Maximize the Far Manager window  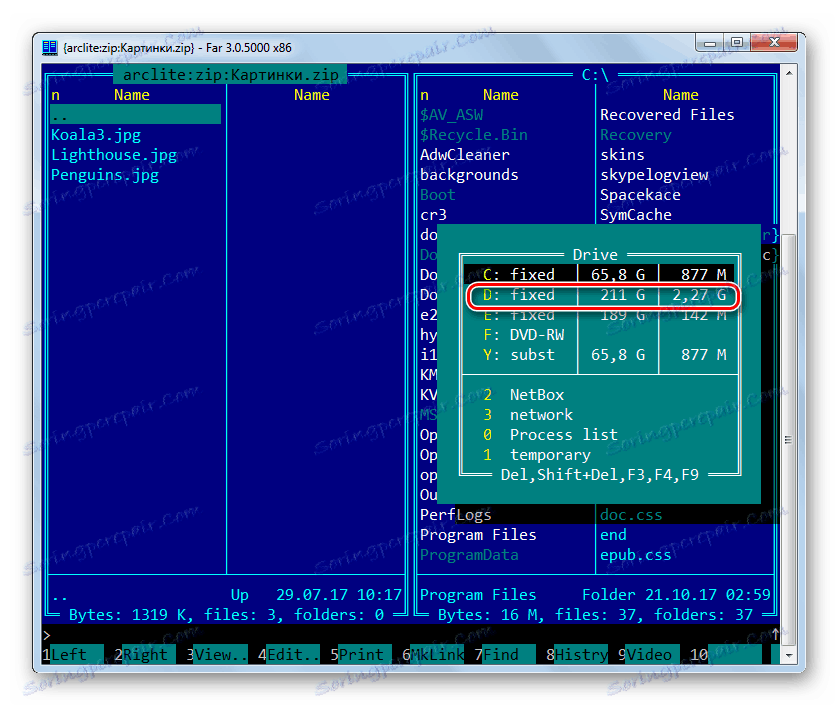tap(737, 42)
